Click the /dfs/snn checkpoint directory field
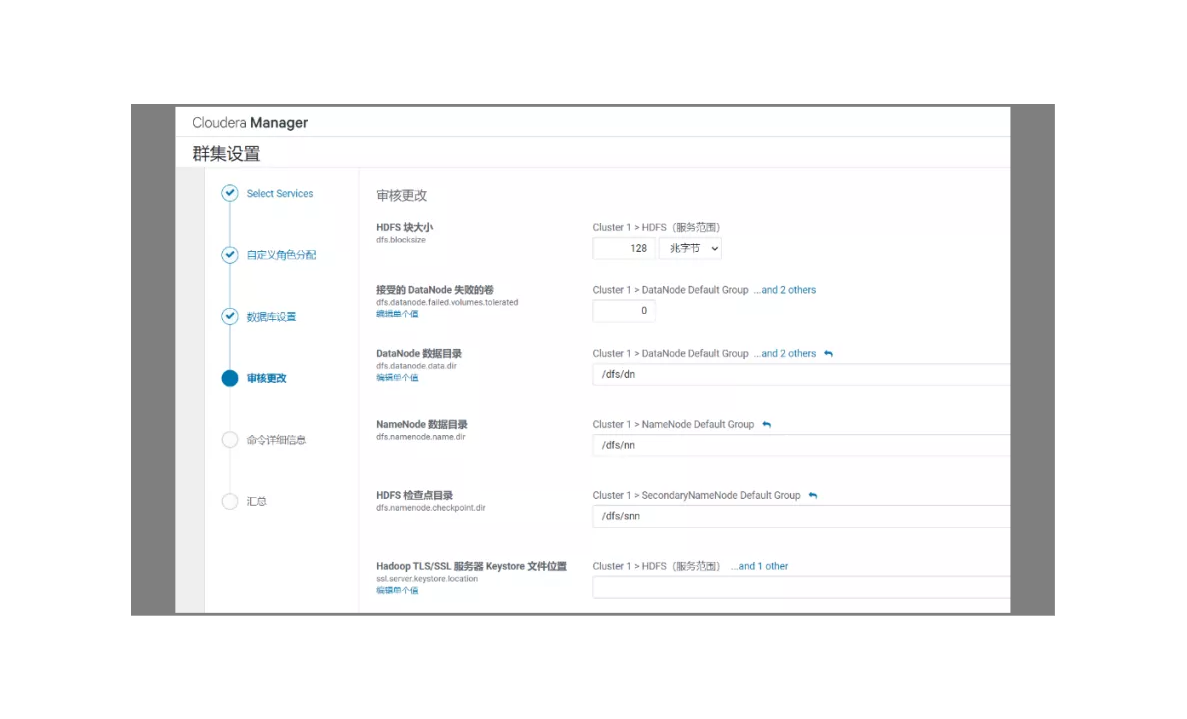Viewport: 1187px width, 719px height. [801, 516]
